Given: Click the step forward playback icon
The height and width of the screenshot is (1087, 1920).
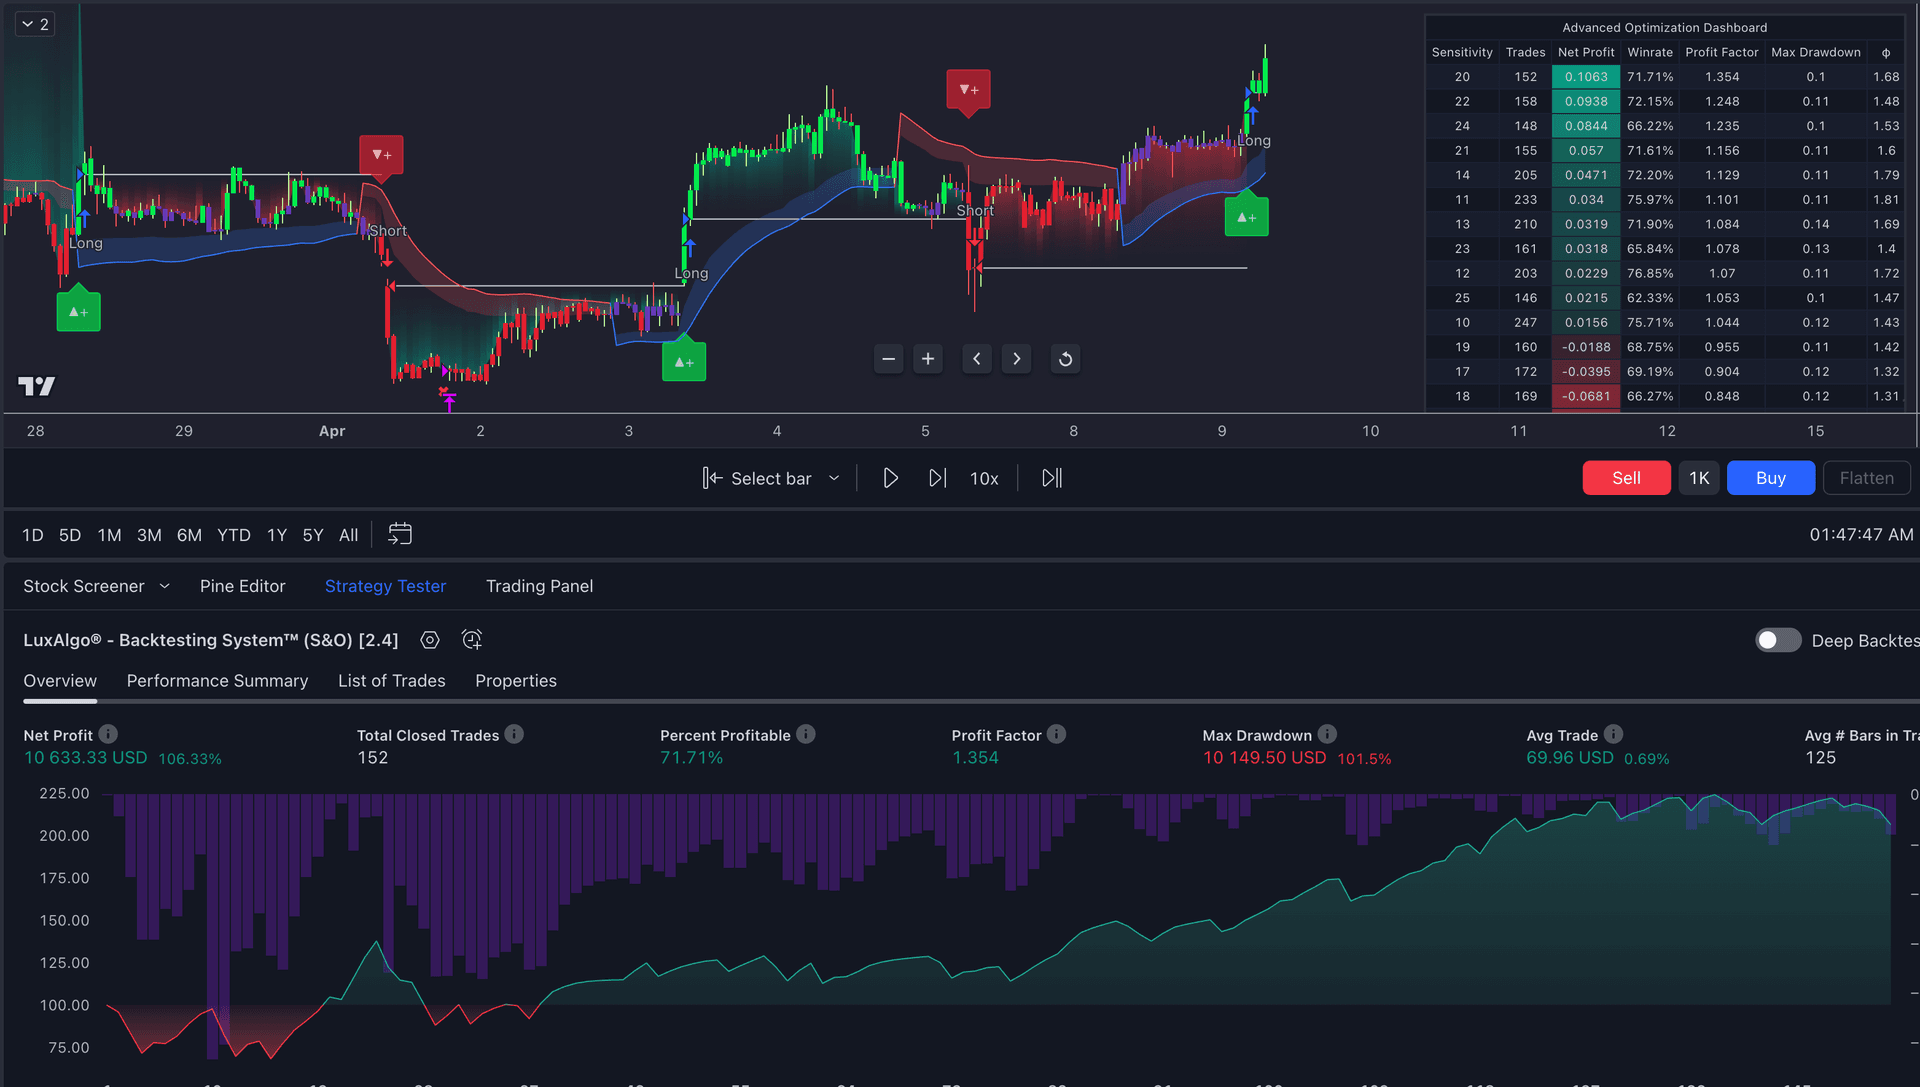Looking at the screenshot, I should [936, 479].
